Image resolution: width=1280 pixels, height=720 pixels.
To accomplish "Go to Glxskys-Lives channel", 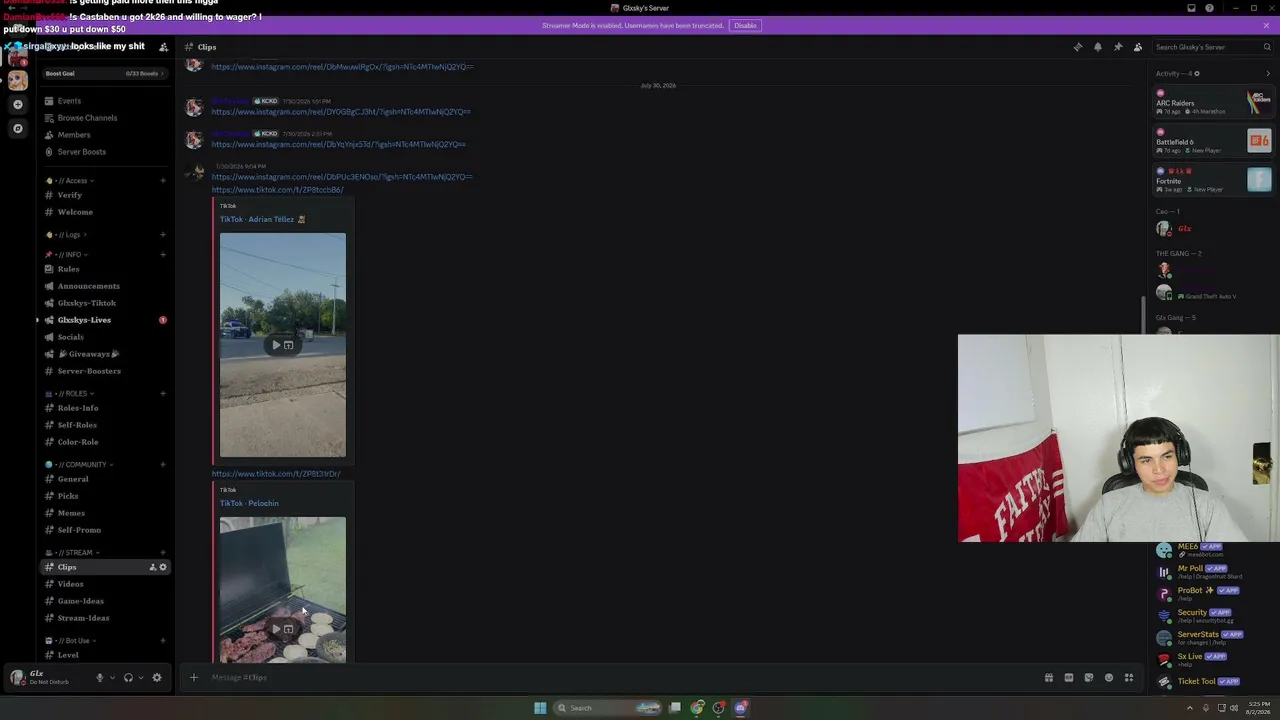I will (x=105, y=320).
